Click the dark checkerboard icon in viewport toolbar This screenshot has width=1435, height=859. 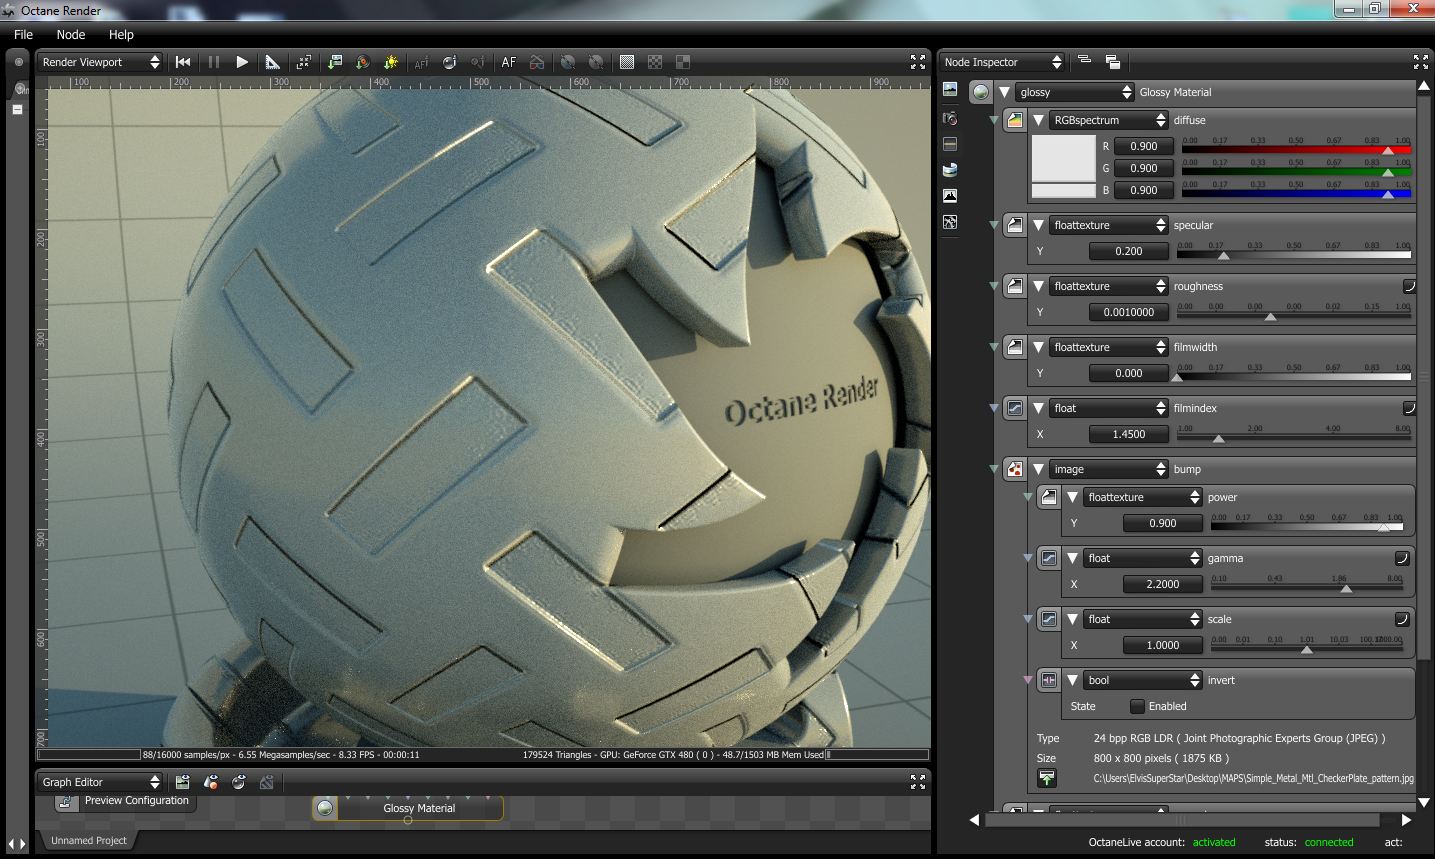click(655, 62)
